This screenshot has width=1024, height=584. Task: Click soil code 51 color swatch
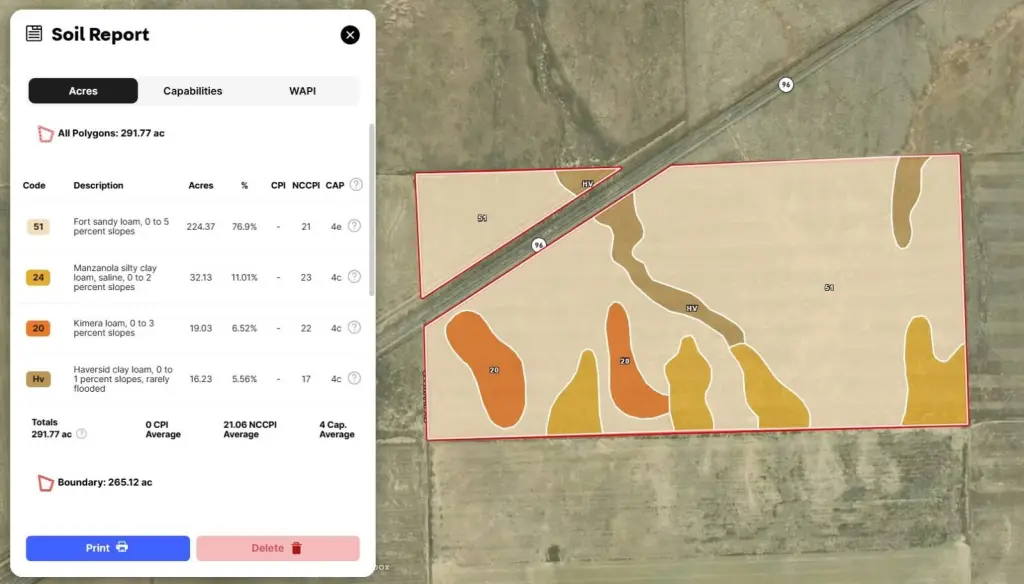coord(38,227)
